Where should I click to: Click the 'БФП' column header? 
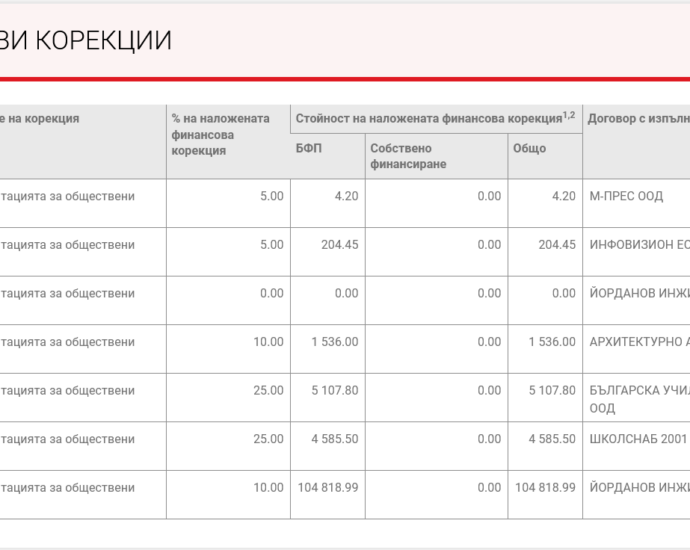pos(328,156)
